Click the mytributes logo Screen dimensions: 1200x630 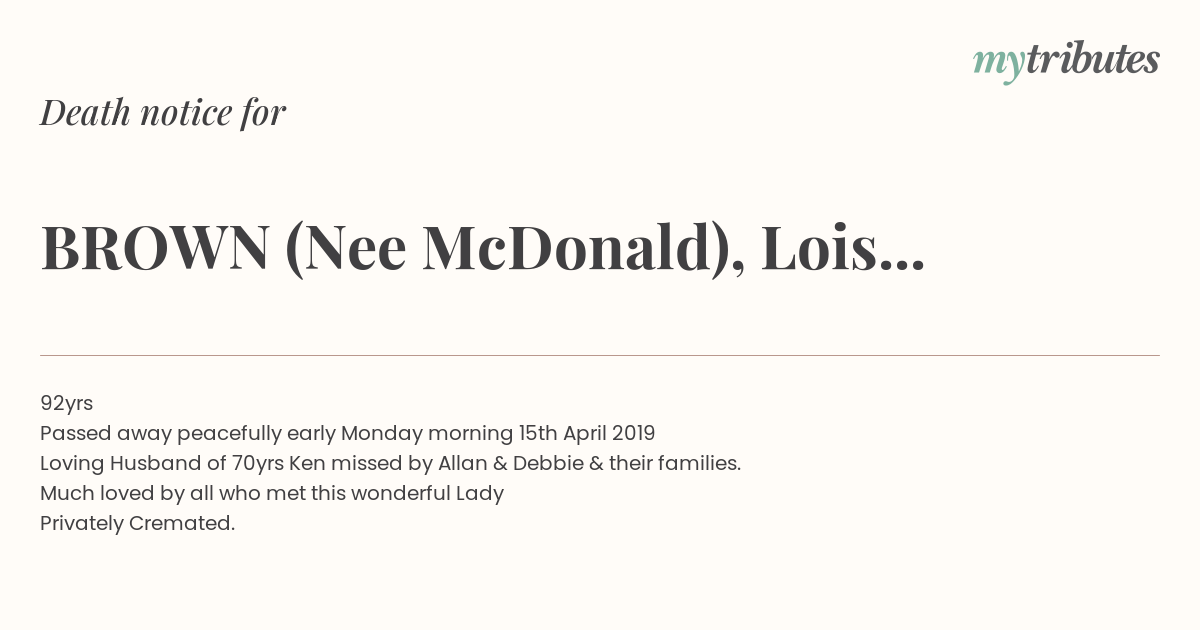1066,61
